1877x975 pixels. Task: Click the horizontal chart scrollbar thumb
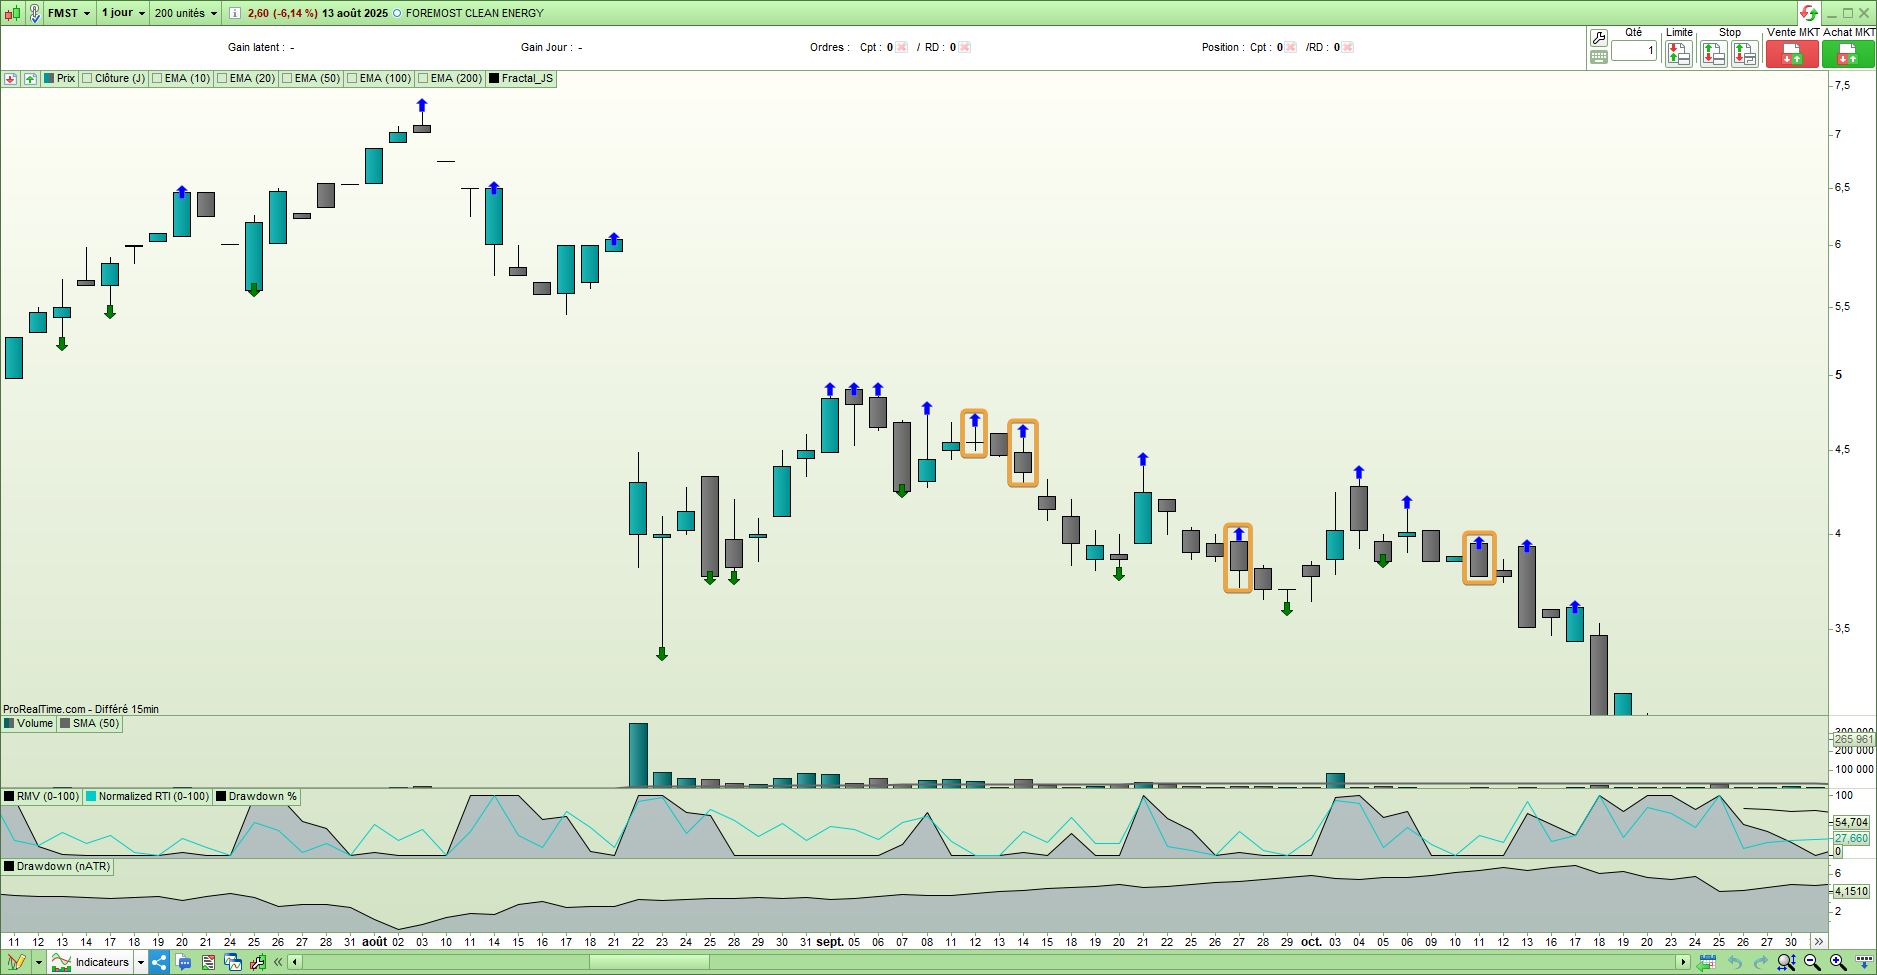click(649, 962)
